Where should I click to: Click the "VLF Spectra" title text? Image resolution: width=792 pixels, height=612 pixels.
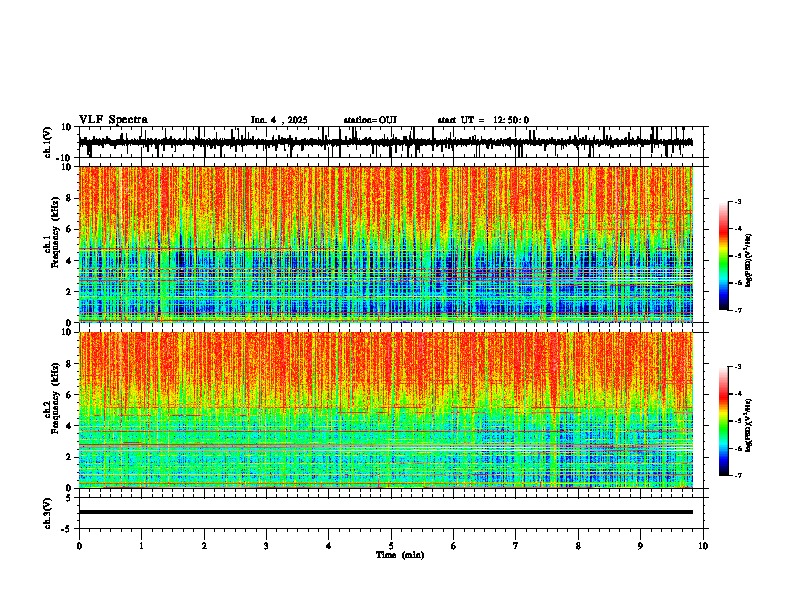[113, 120]
